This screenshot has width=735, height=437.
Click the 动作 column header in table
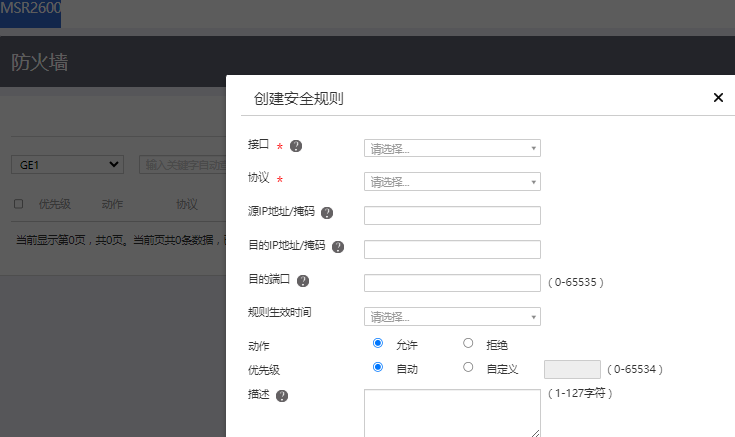point(112,204)
